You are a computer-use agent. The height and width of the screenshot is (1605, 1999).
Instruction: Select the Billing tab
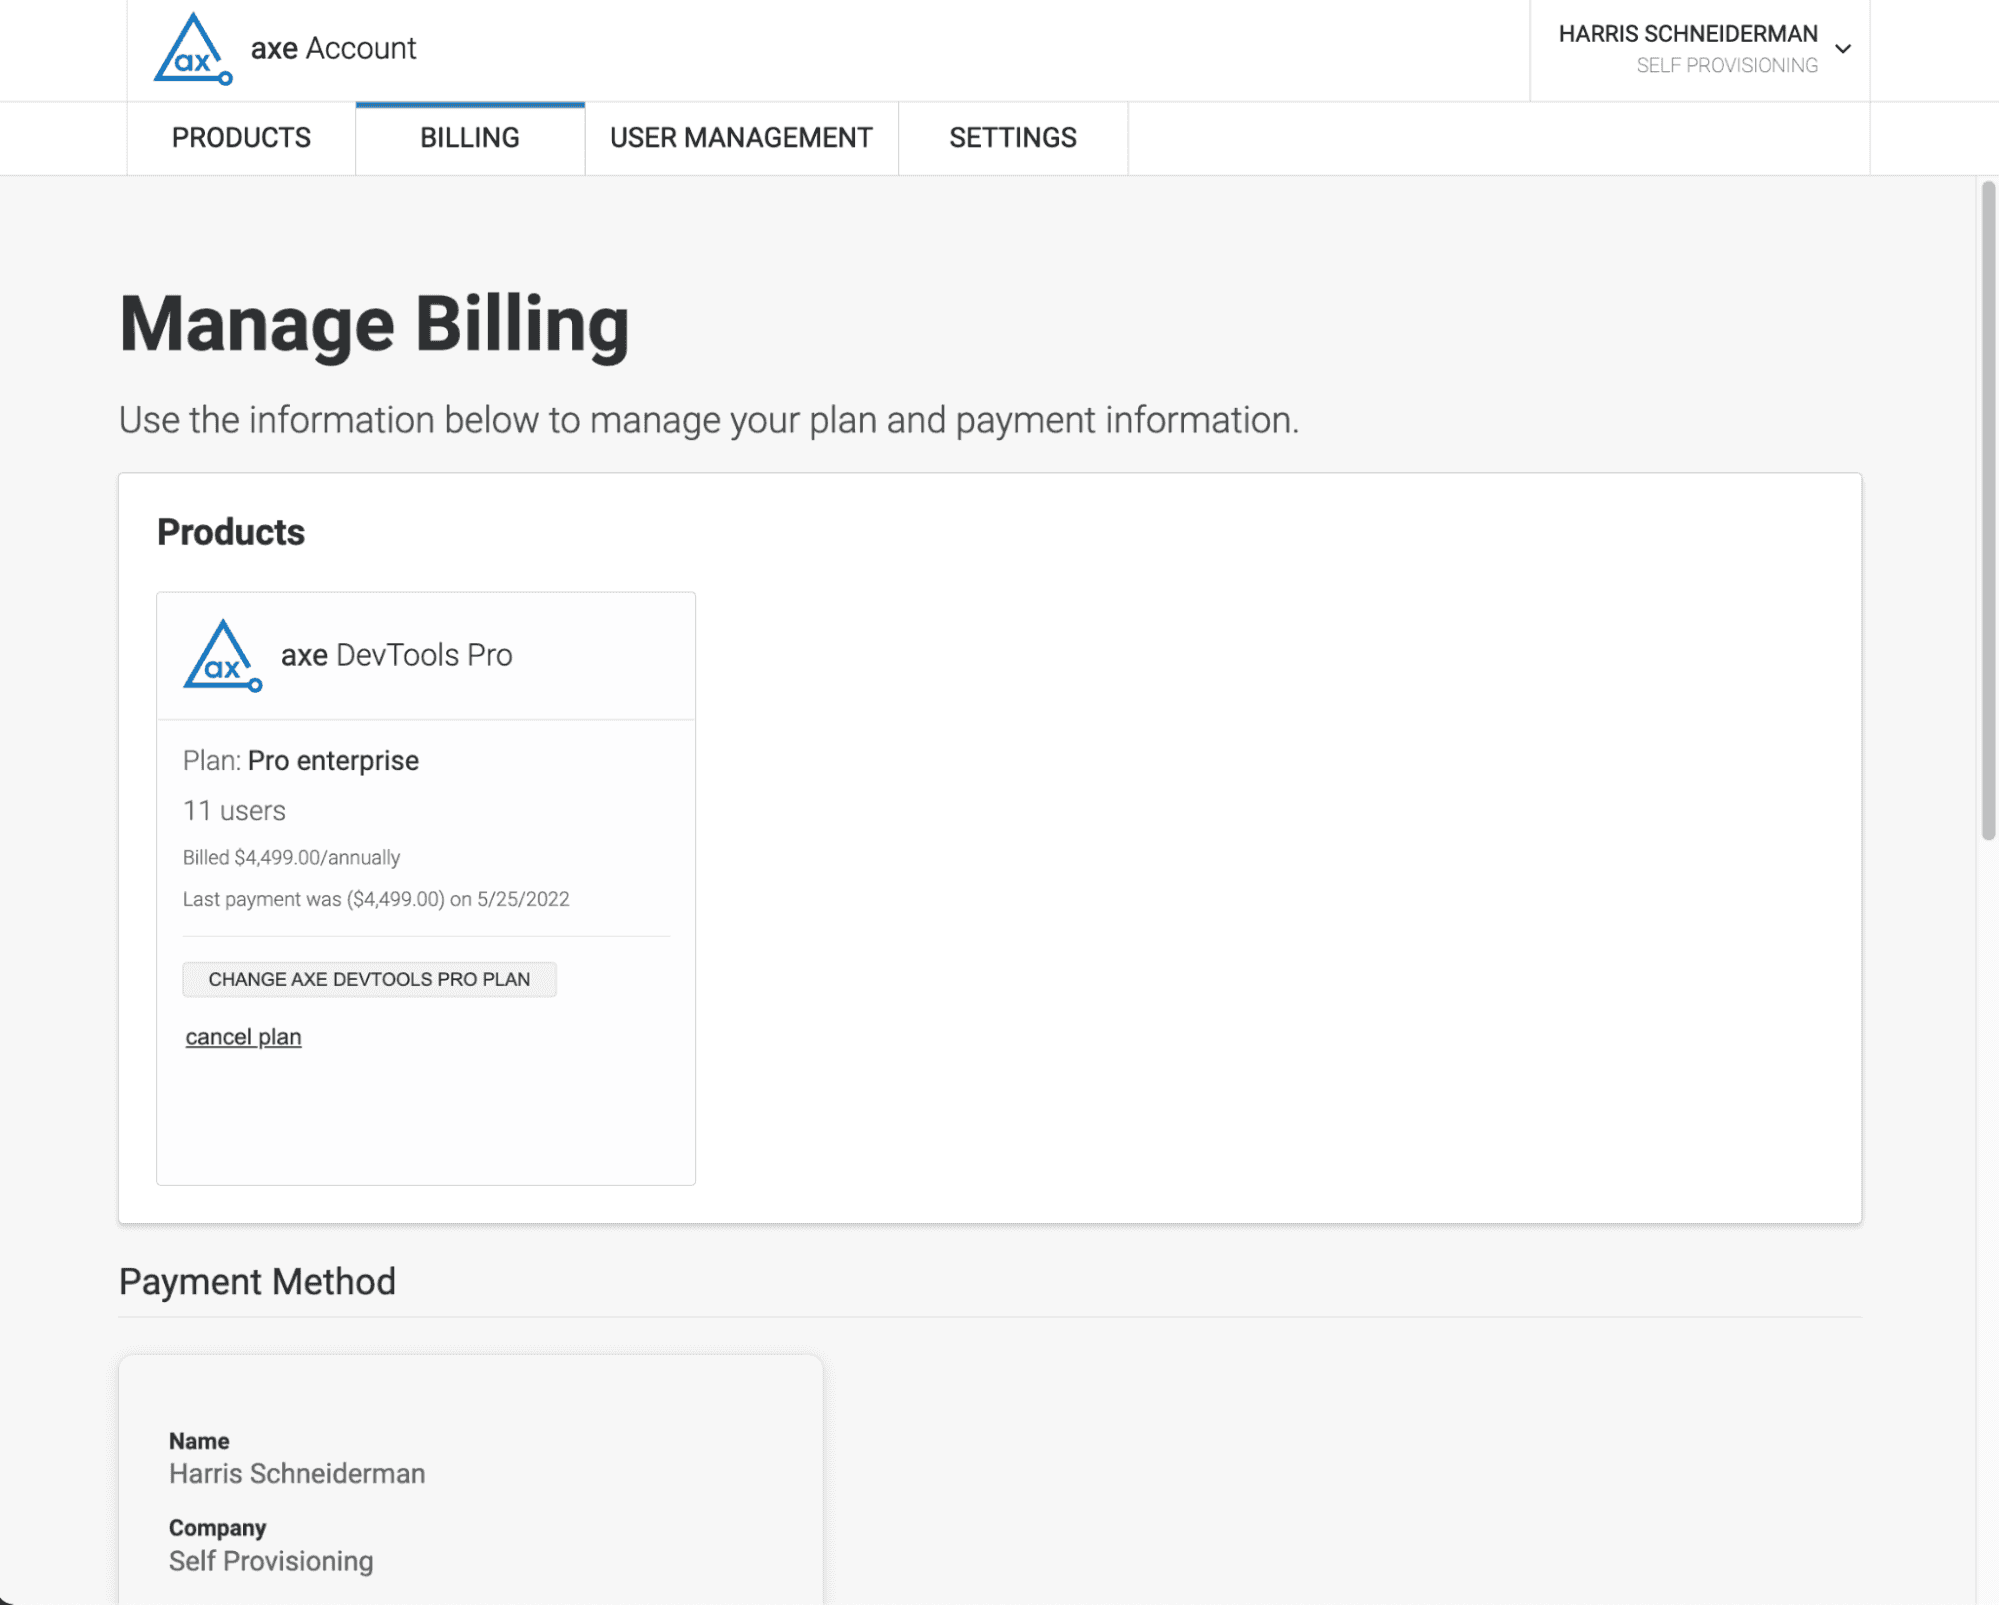(x=469, y=138)
